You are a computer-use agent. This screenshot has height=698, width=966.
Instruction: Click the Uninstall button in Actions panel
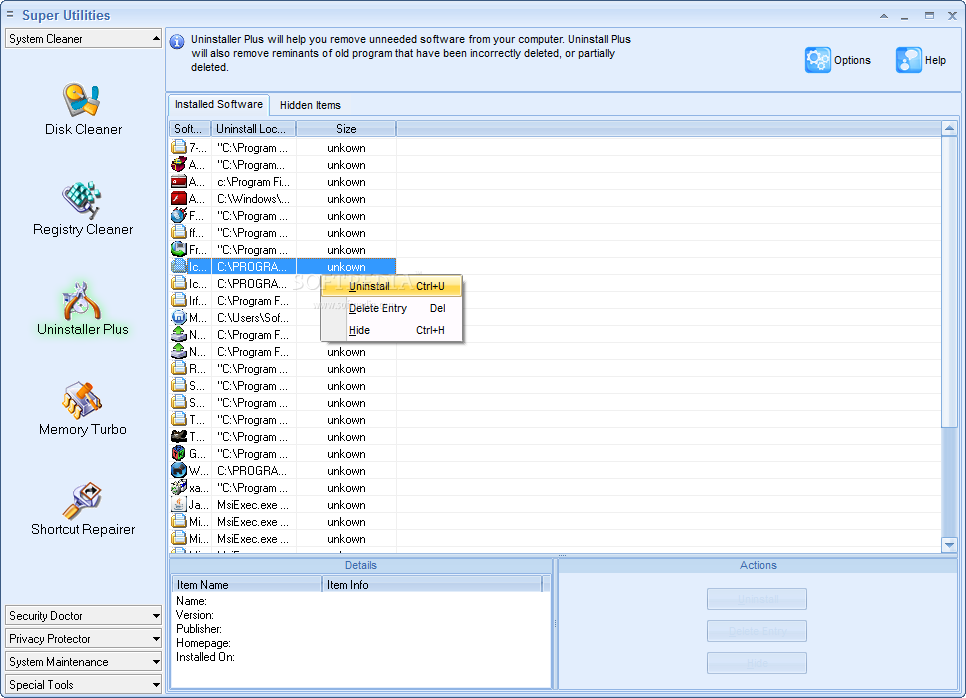tap(757, 599)
